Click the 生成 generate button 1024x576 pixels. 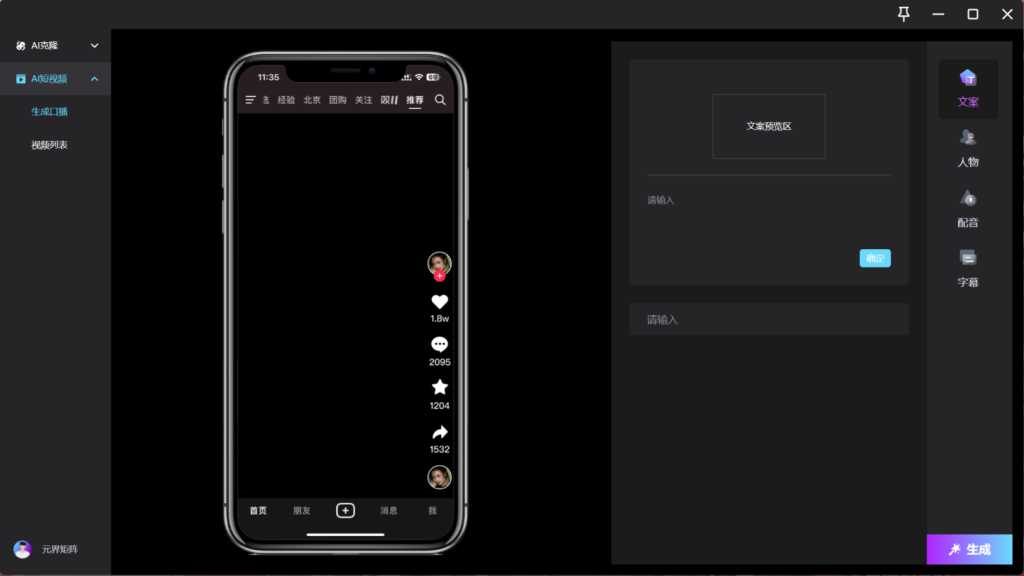point(969,549)
